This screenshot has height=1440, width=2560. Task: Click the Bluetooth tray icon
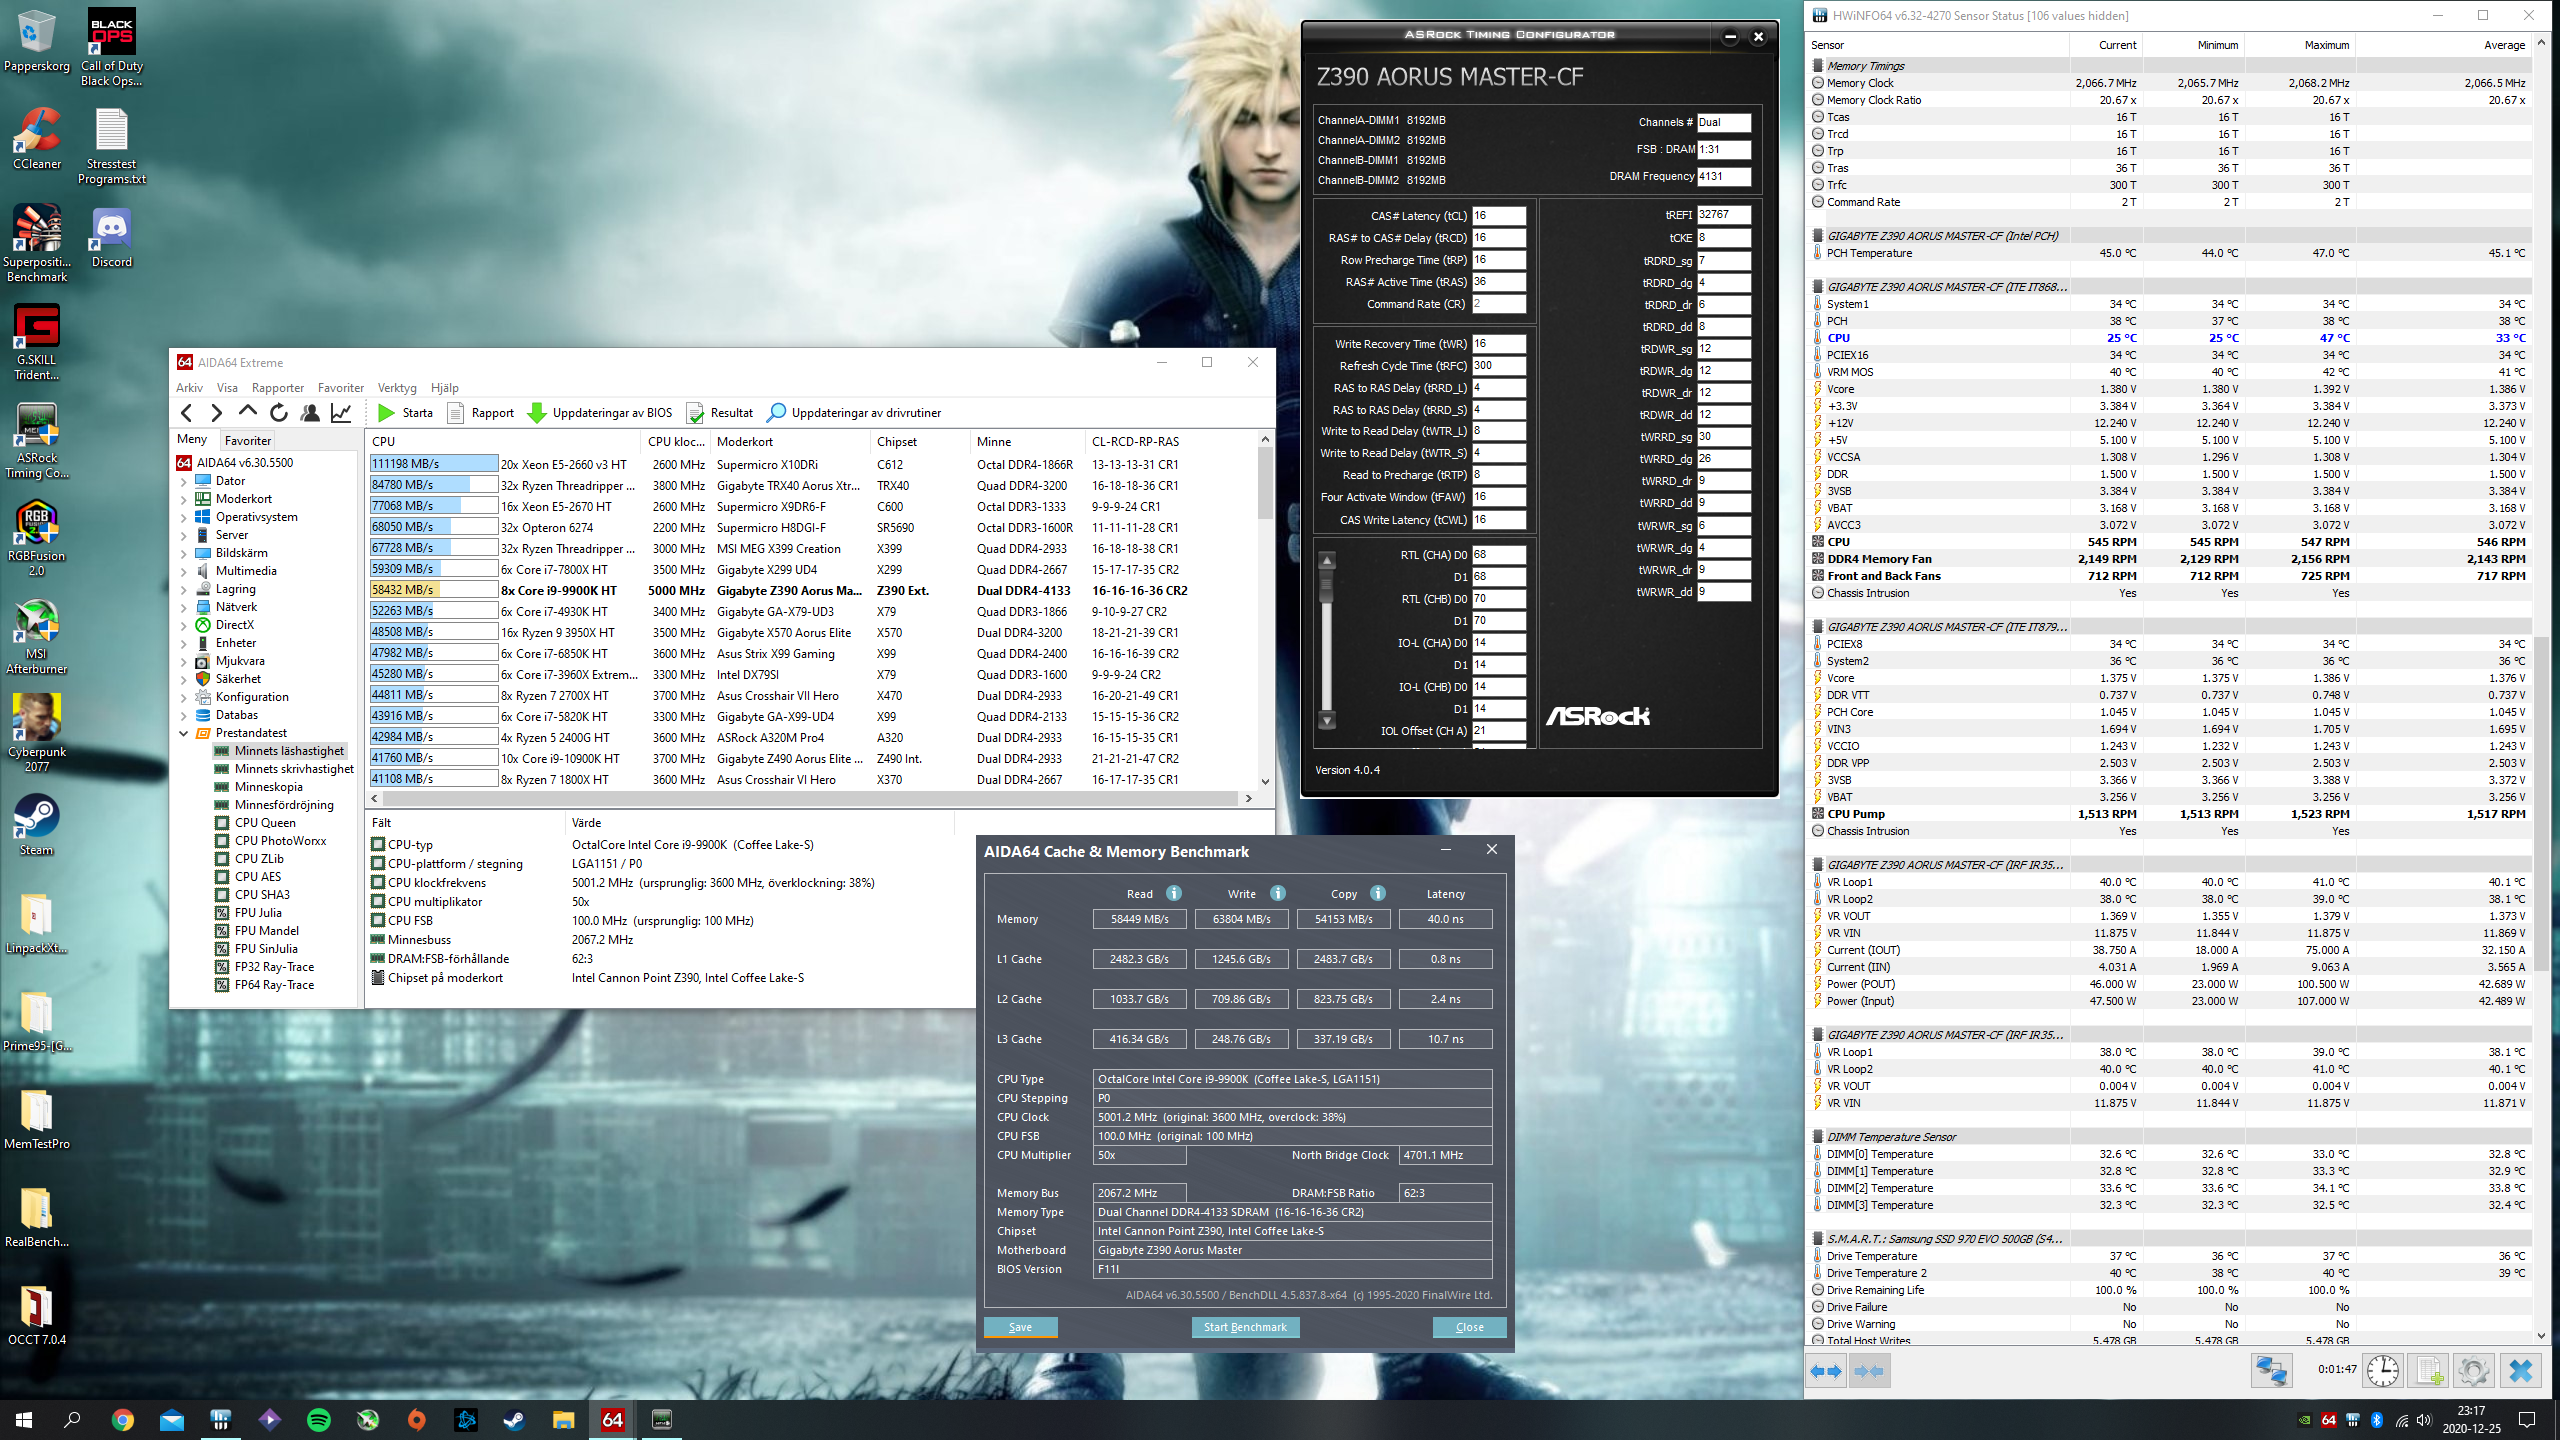click(2377, 1420)
